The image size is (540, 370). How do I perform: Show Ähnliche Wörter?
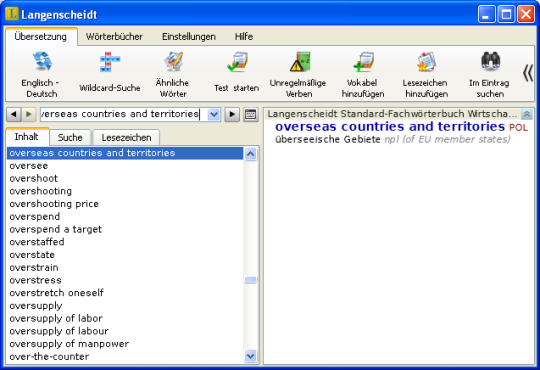(x=173, y=74)
